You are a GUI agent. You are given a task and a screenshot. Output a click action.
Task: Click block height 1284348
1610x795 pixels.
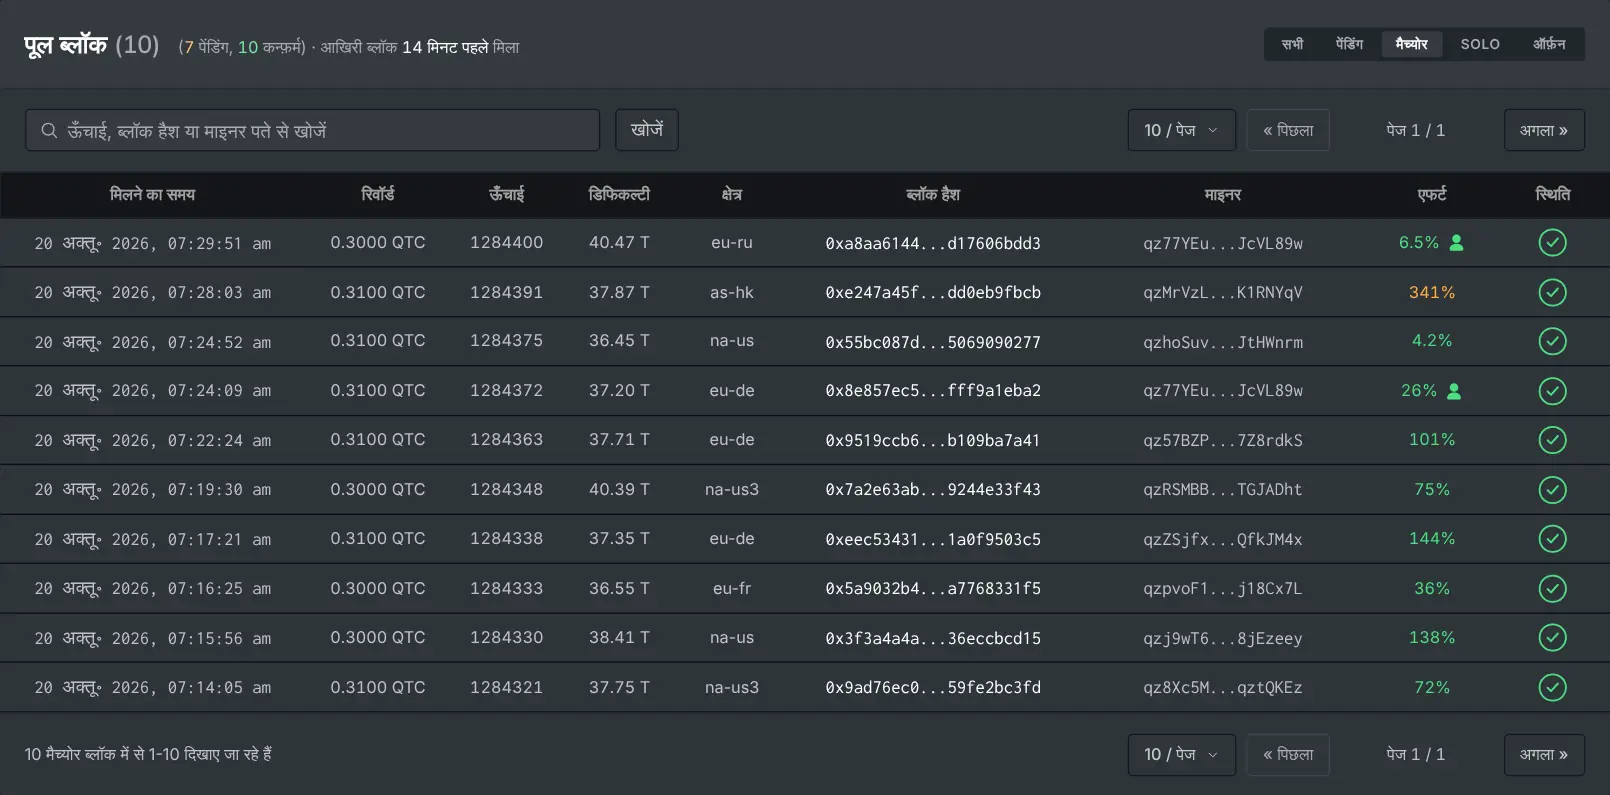click(x=507, y=489)
